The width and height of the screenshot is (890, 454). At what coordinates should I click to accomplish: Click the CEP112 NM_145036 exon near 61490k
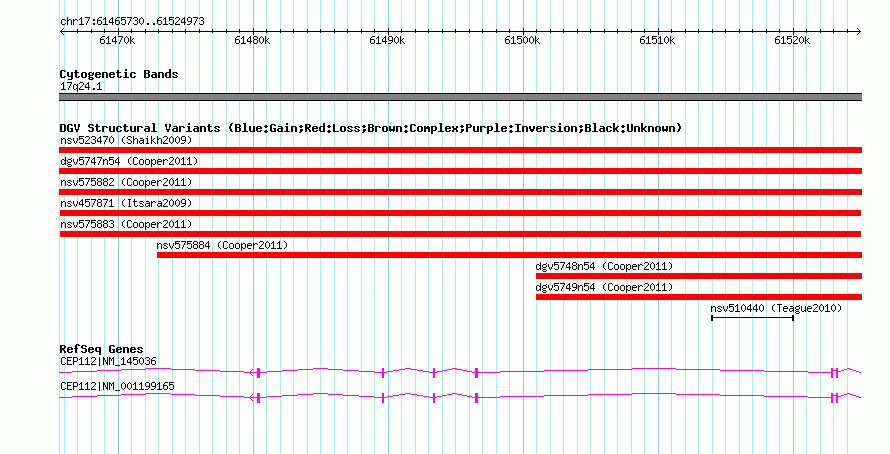[383, 373]
